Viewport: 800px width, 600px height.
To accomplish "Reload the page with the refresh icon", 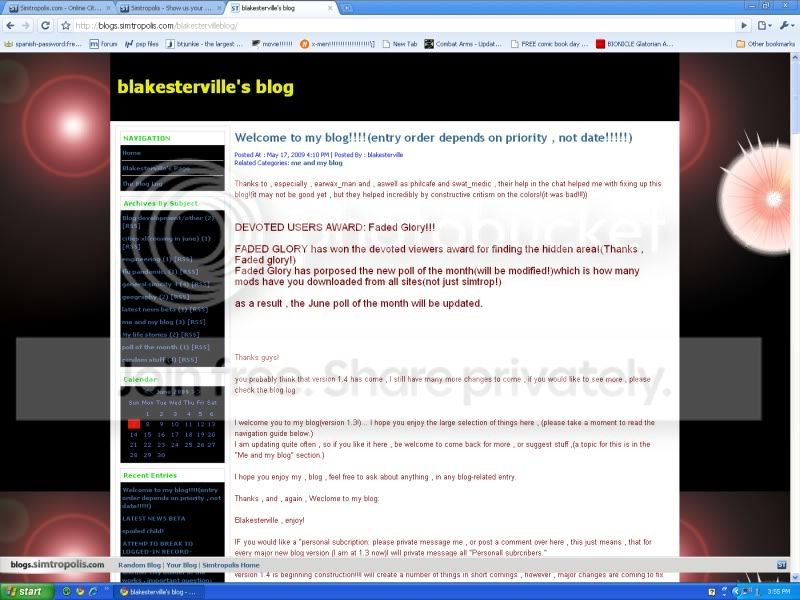I will pos(45,26).
